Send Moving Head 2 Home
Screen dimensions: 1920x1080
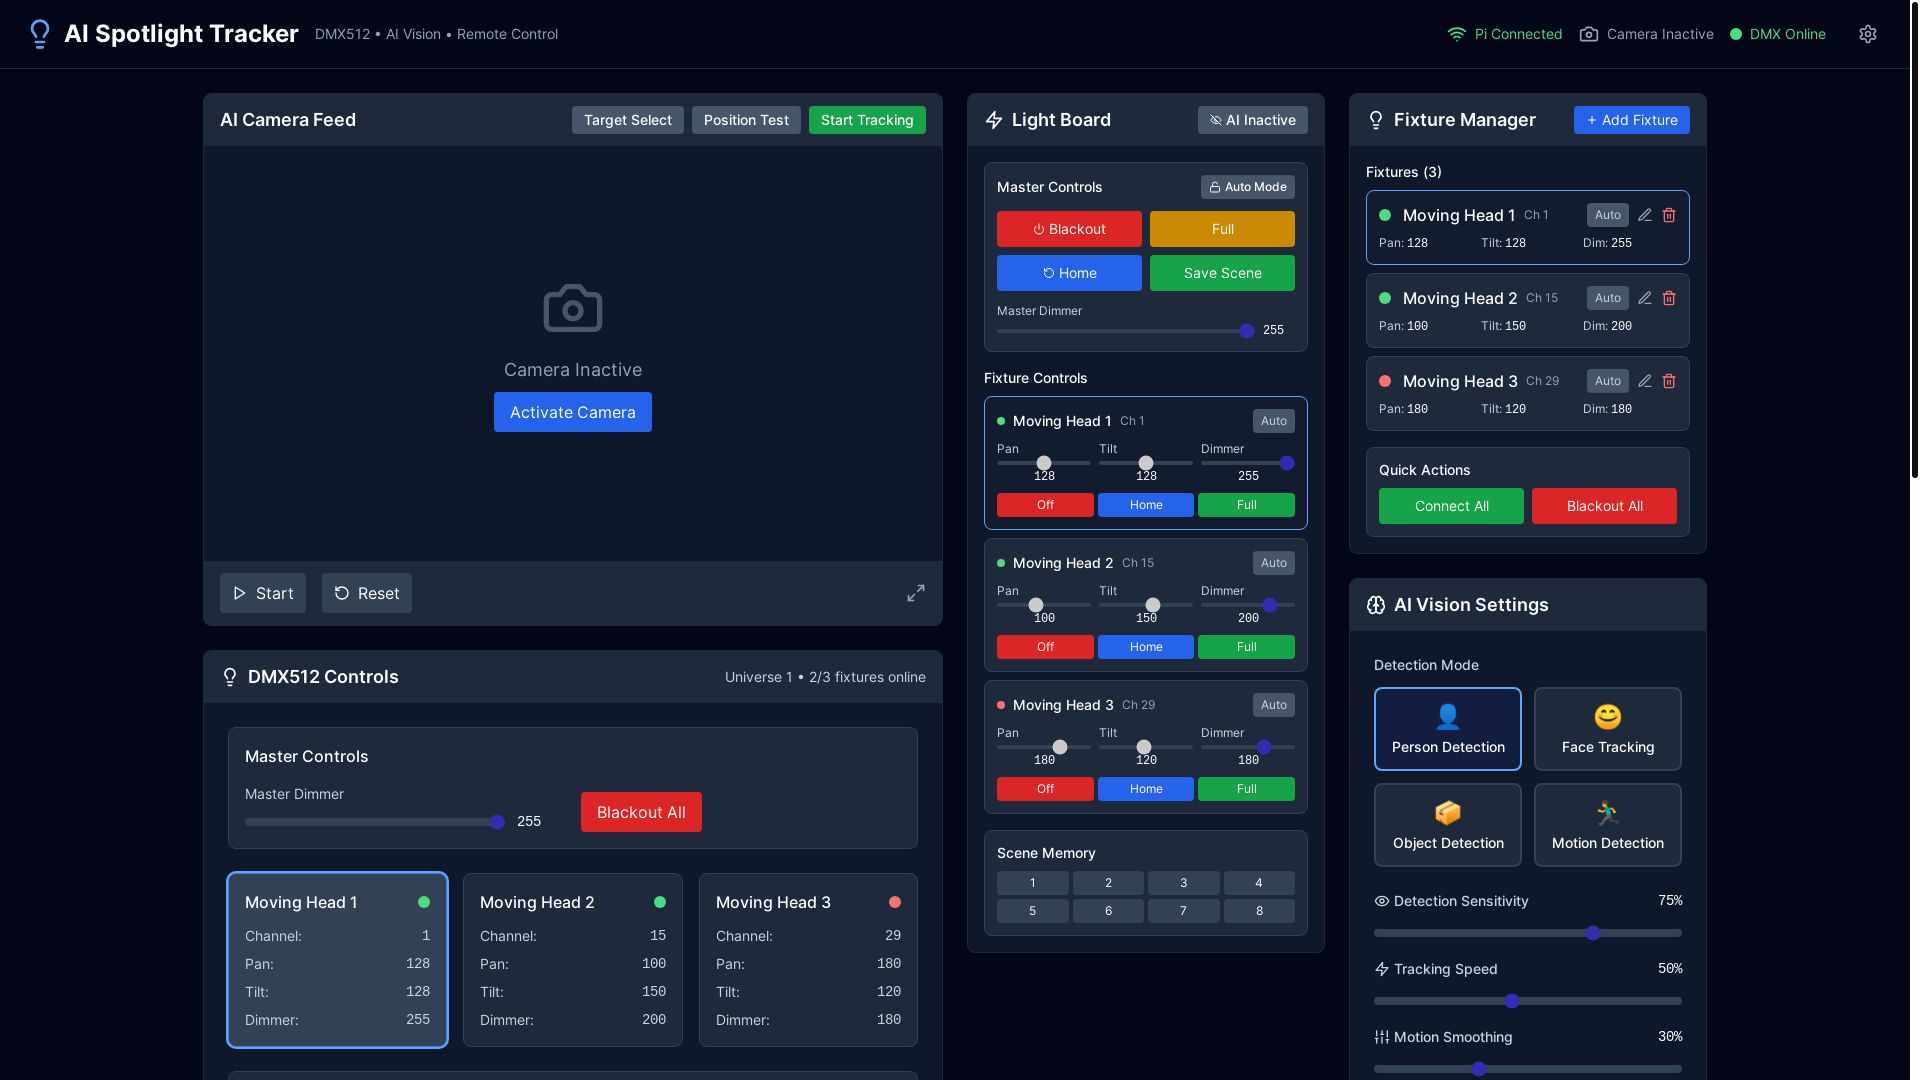(1146, 647)
